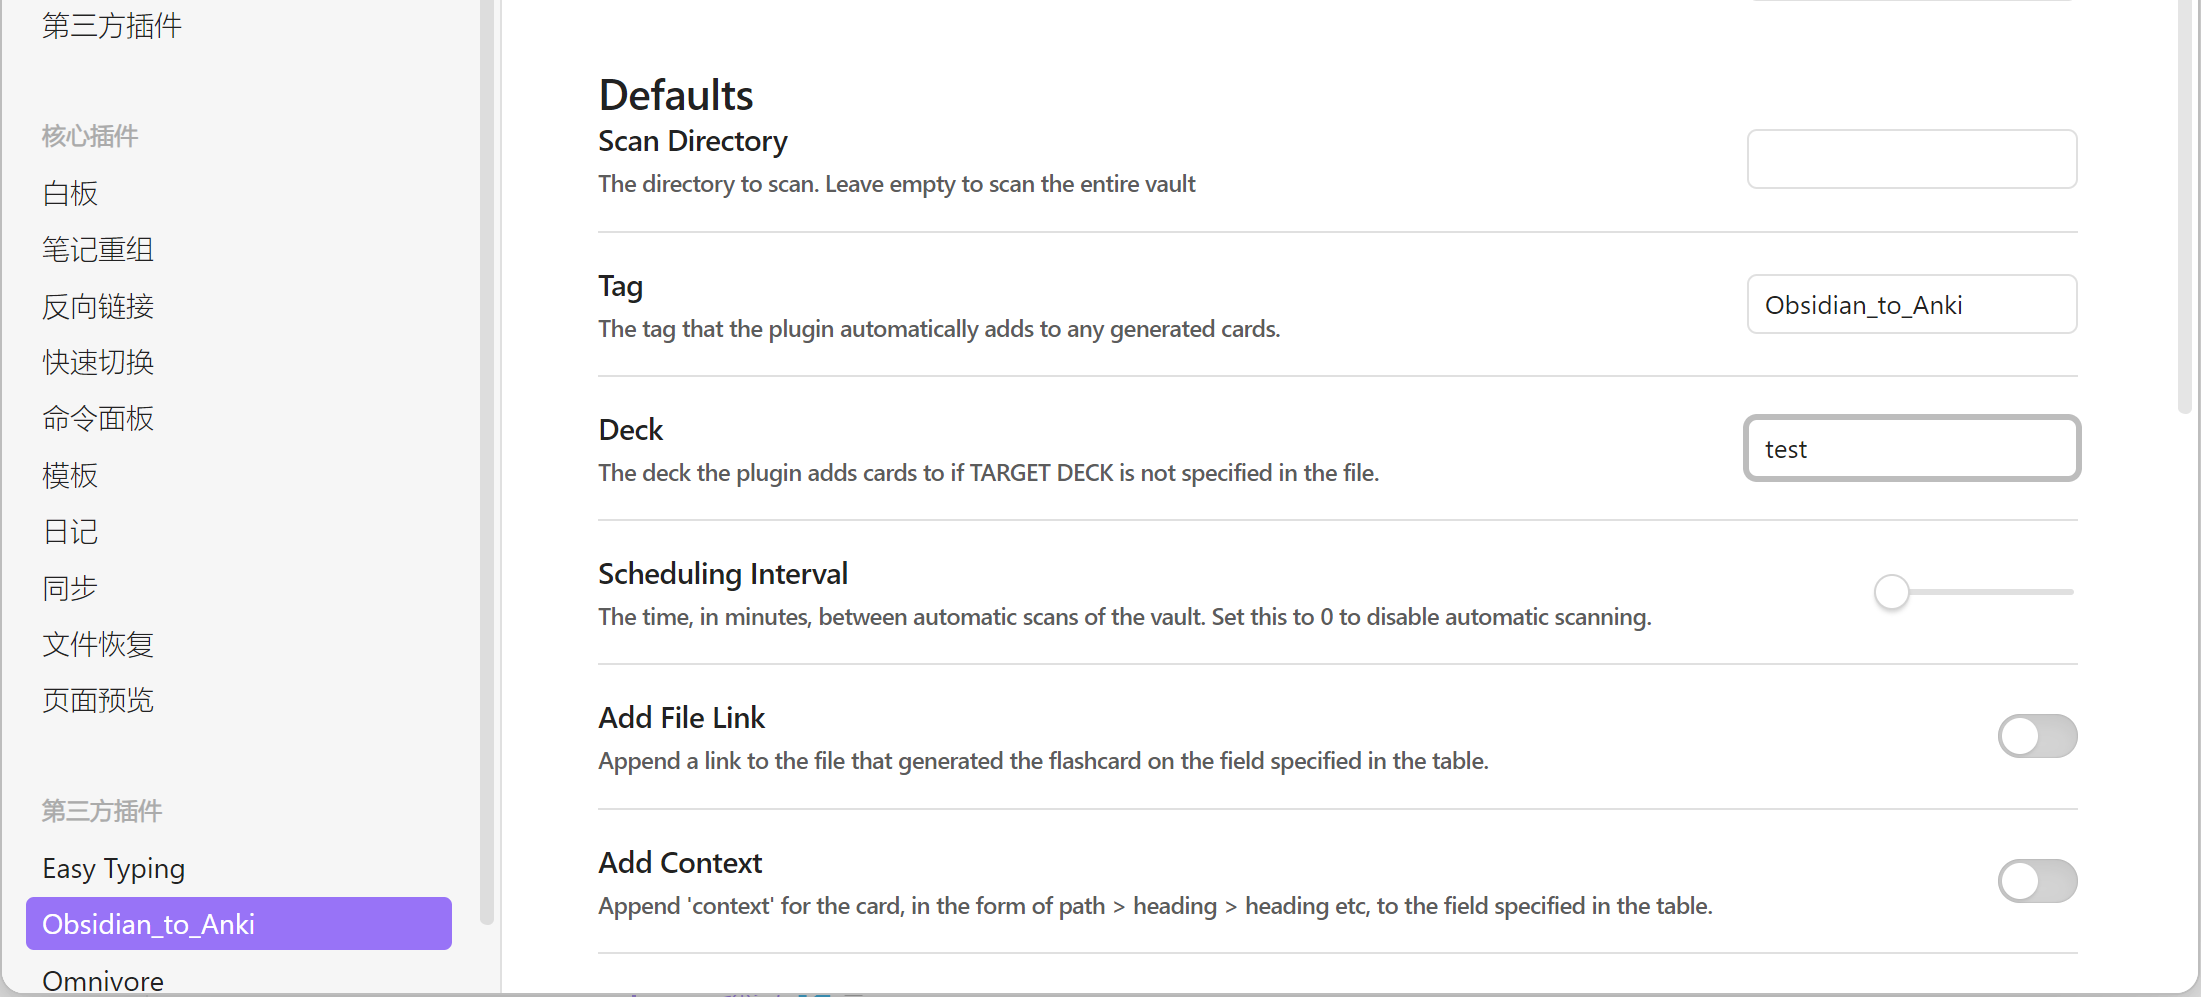Click the settings sidebar scrollbar
Screen dimensions: 2201x997
point(487,460)
